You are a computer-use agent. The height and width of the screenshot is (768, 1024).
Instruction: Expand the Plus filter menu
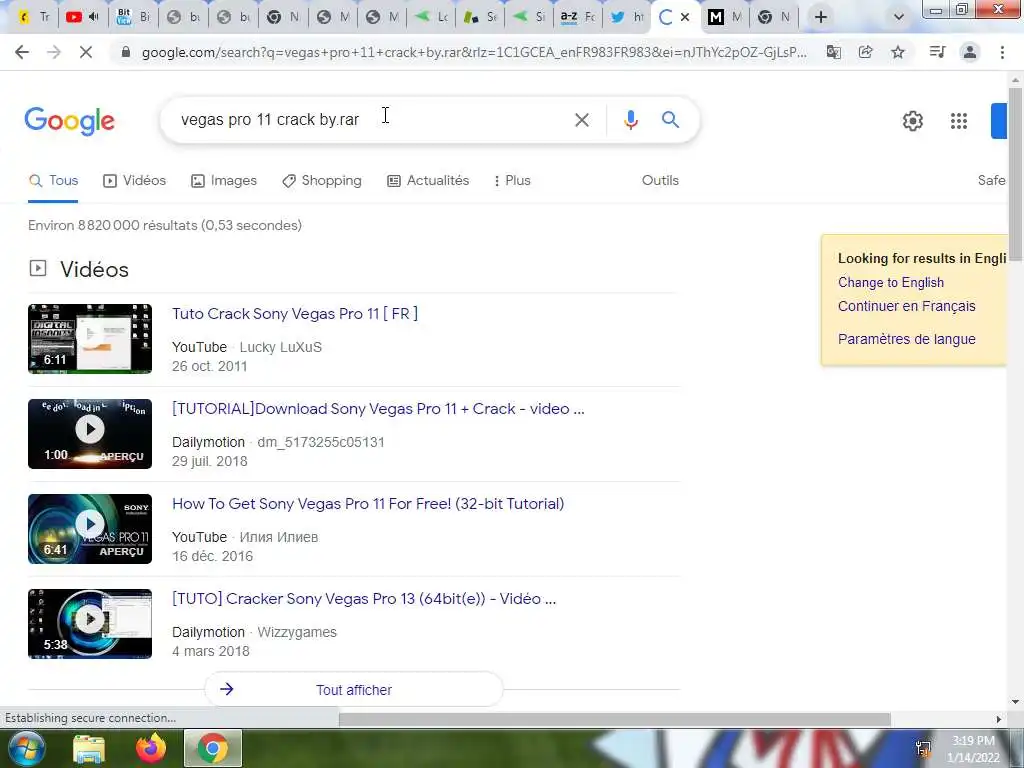click(x=512, y=181)
